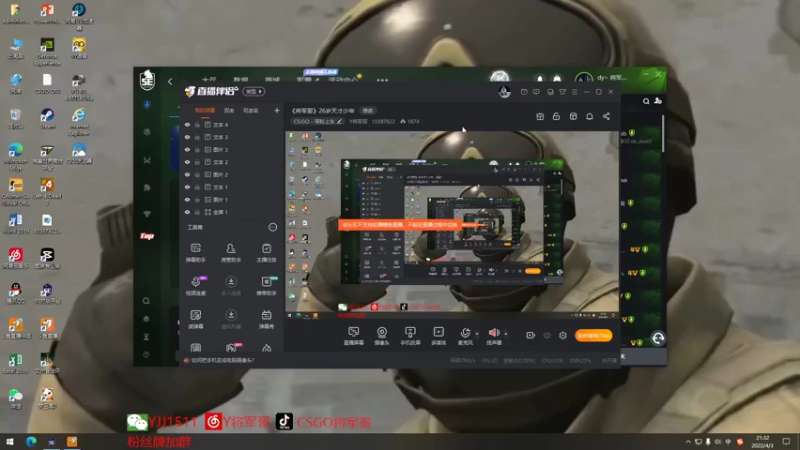
Task: Click the live preview thumbnail
Action: coord(452,221)
